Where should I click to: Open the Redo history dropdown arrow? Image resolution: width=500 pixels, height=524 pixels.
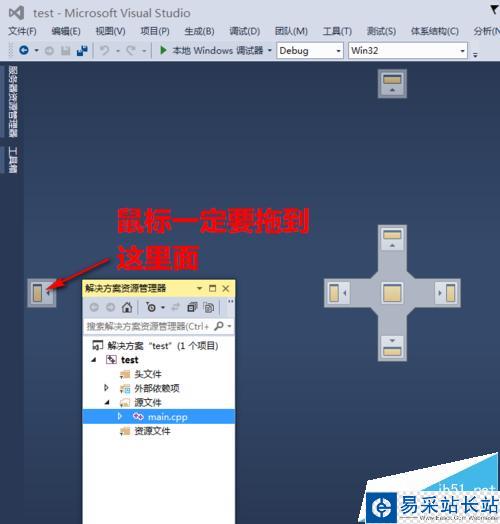point(144,51)
